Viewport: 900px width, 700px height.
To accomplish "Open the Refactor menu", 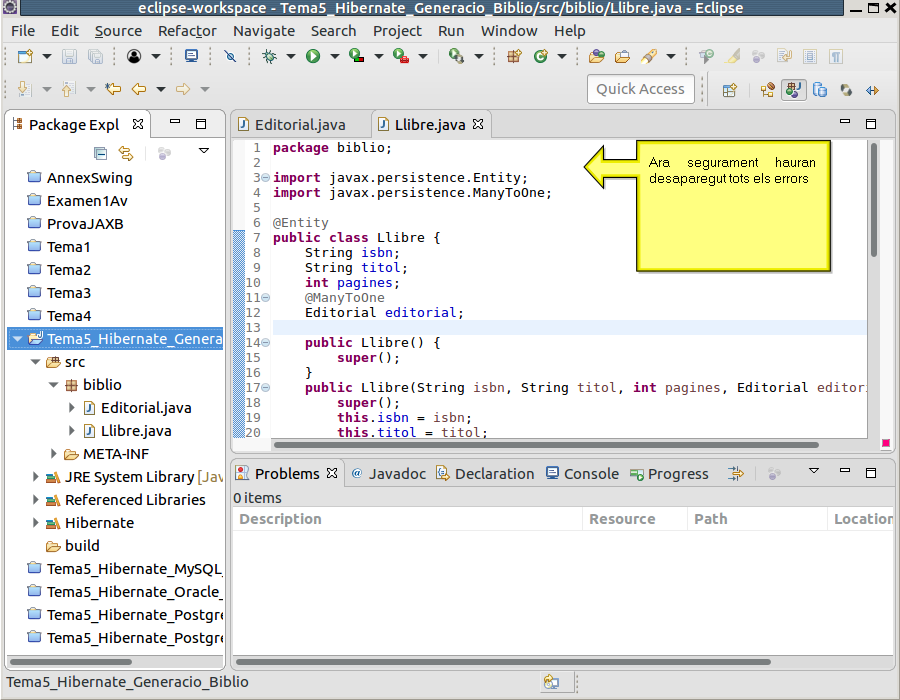I will [187, 31].
